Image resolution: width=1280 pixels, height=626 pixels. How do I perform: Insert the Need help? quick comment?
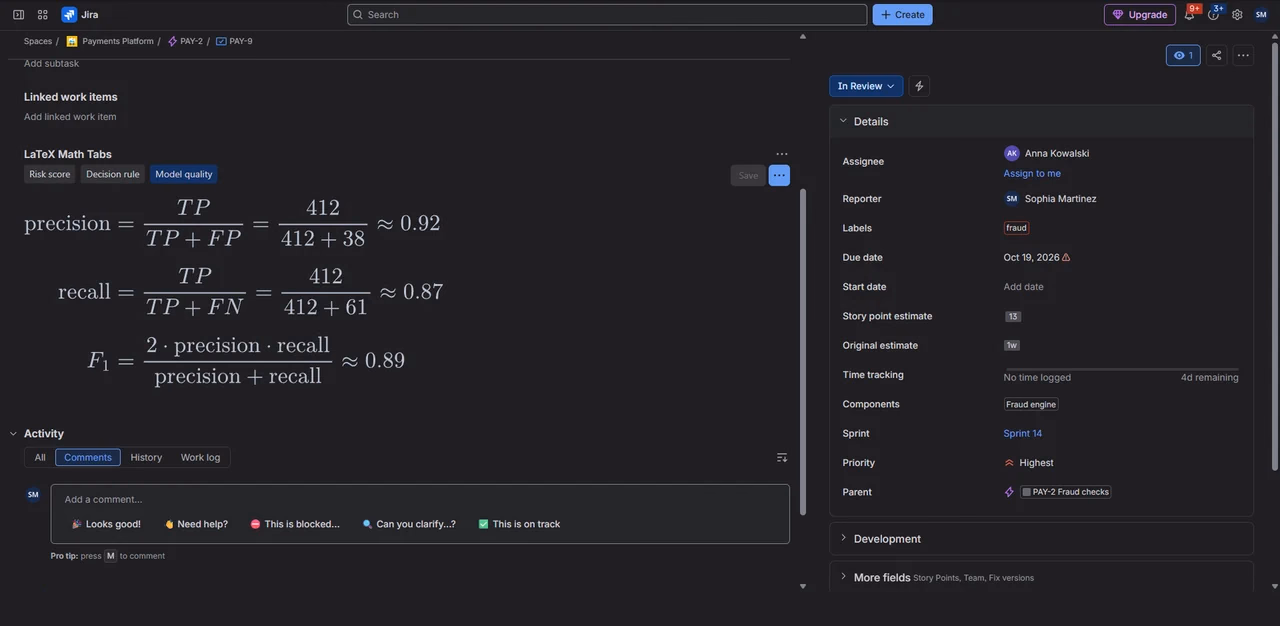(196, 524)
